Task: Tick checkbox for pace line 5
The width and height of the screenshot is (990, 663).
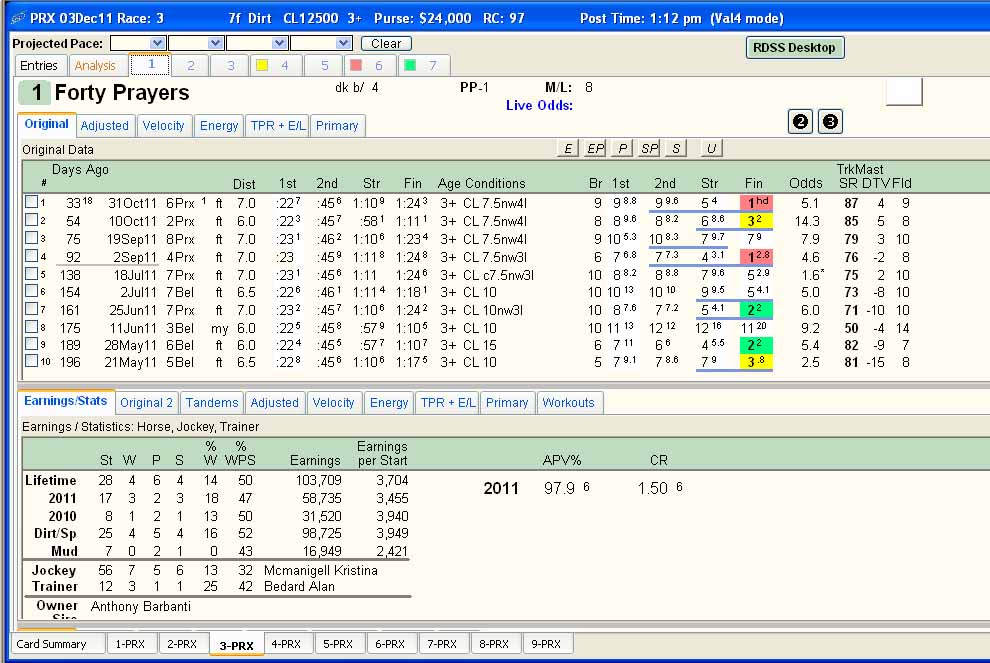Action: [x=31, y=273]
